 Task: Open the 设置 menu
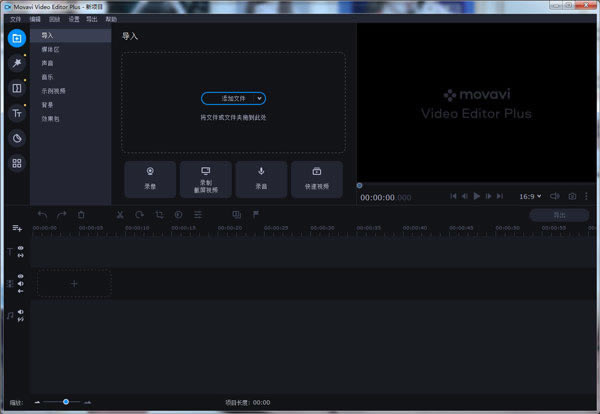(72, 19)
